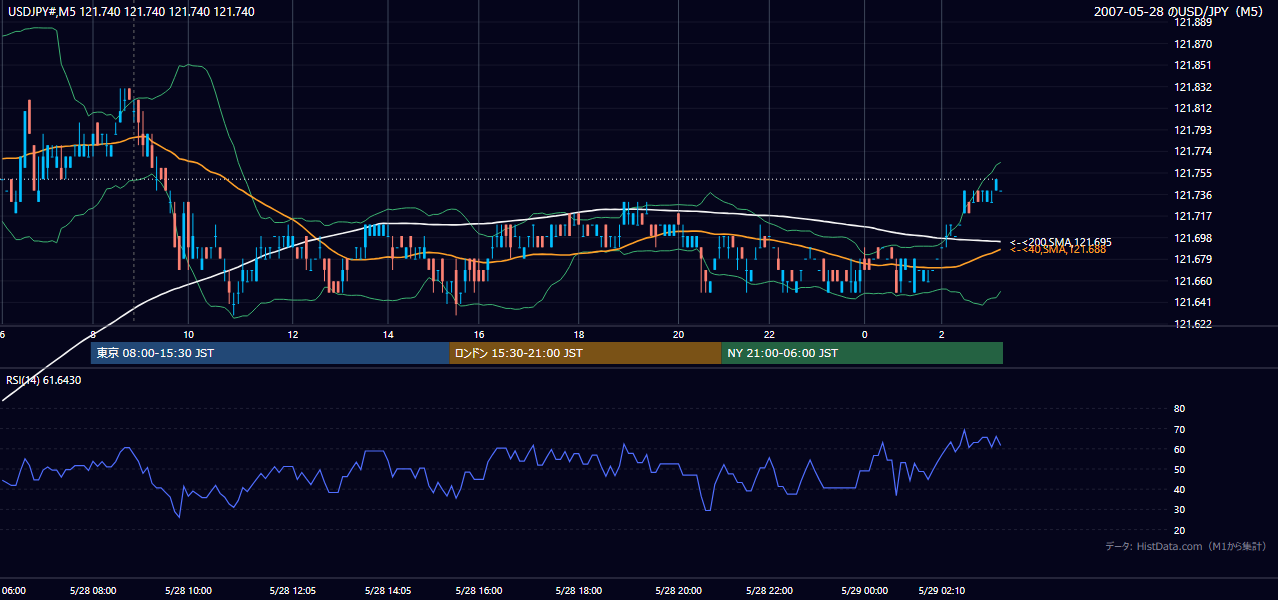Click hour marker 22 under price chart
The image size is (1278, 600).
click(x=770, y=334)
